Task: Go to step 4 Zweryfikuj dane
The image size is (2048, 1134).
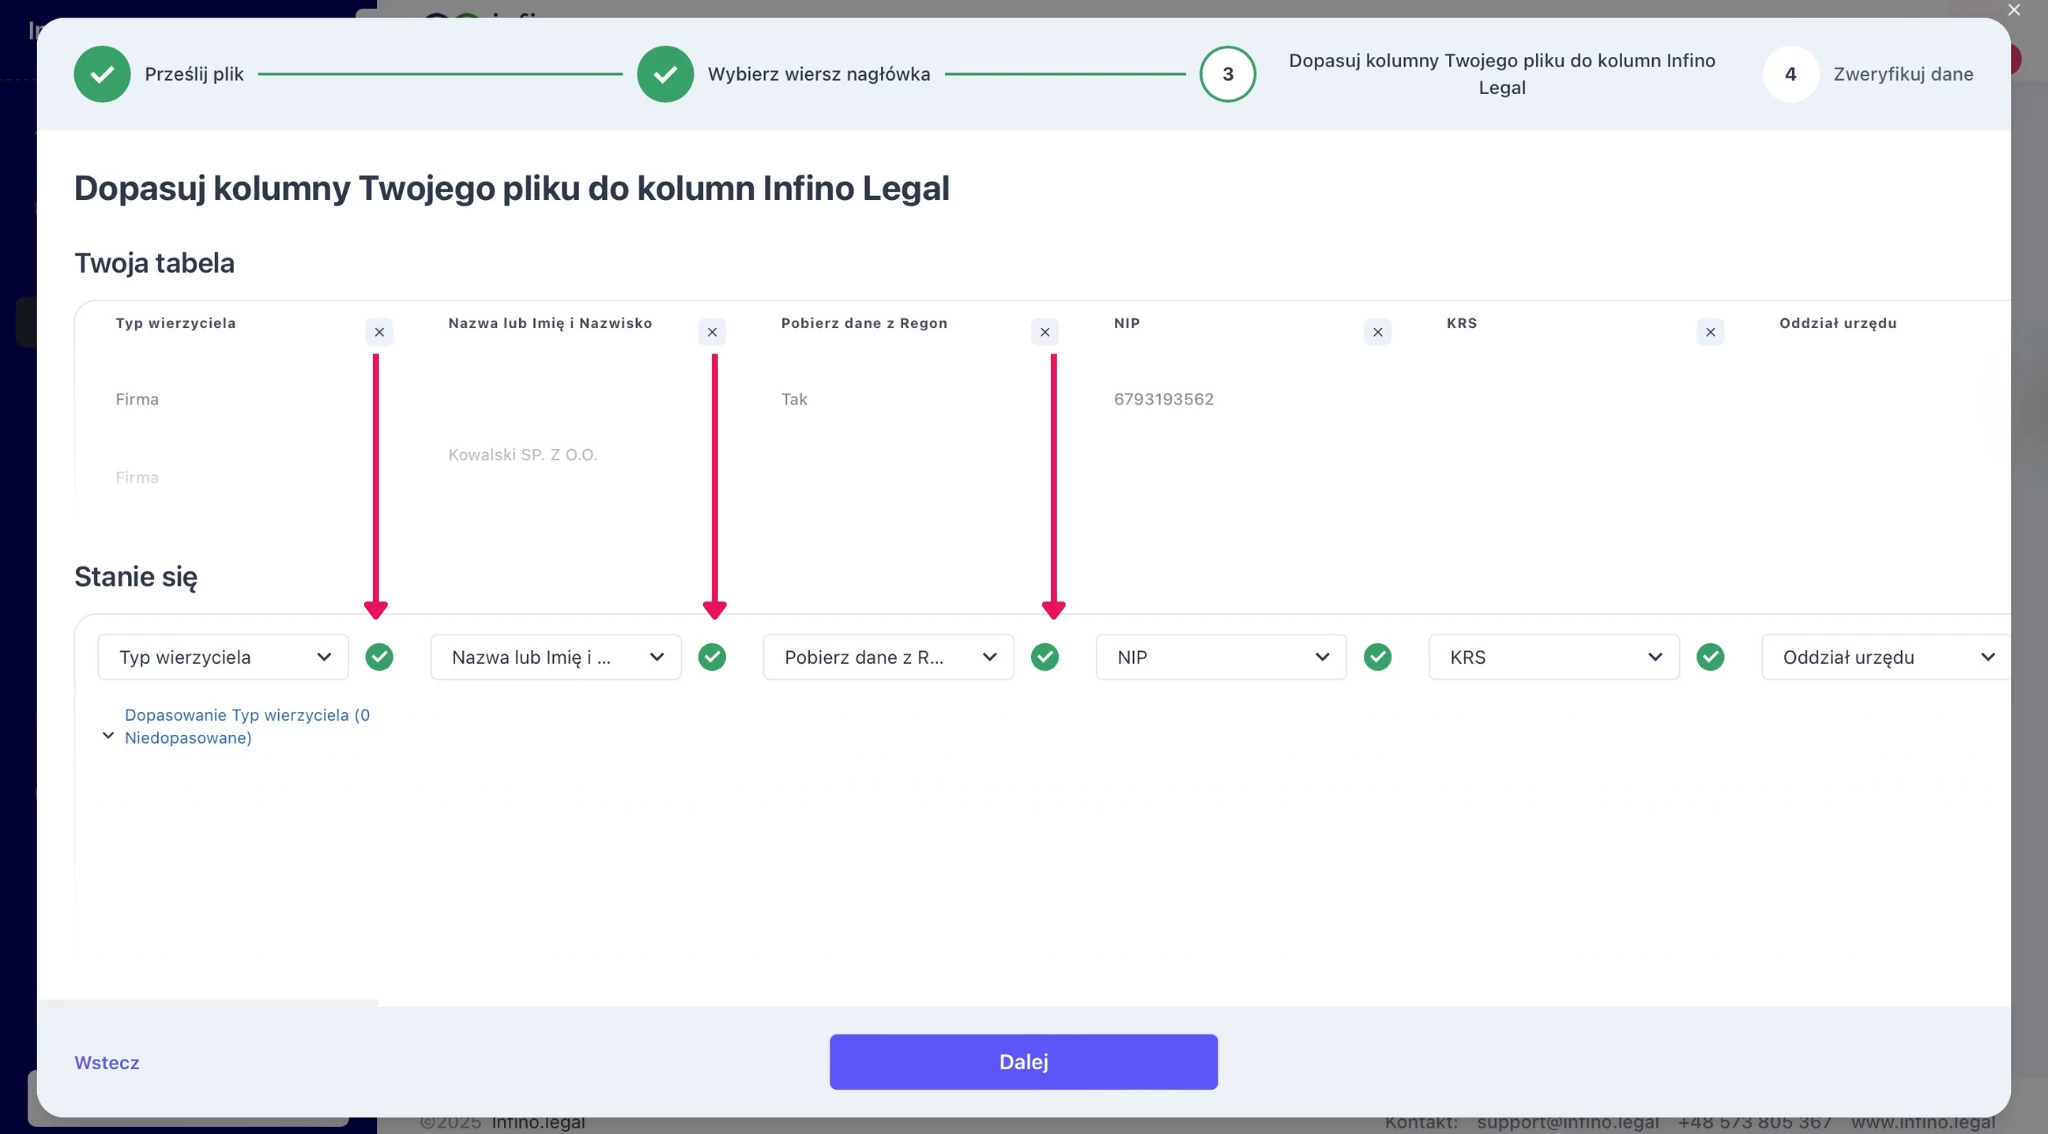Action: pos(1790,74)
